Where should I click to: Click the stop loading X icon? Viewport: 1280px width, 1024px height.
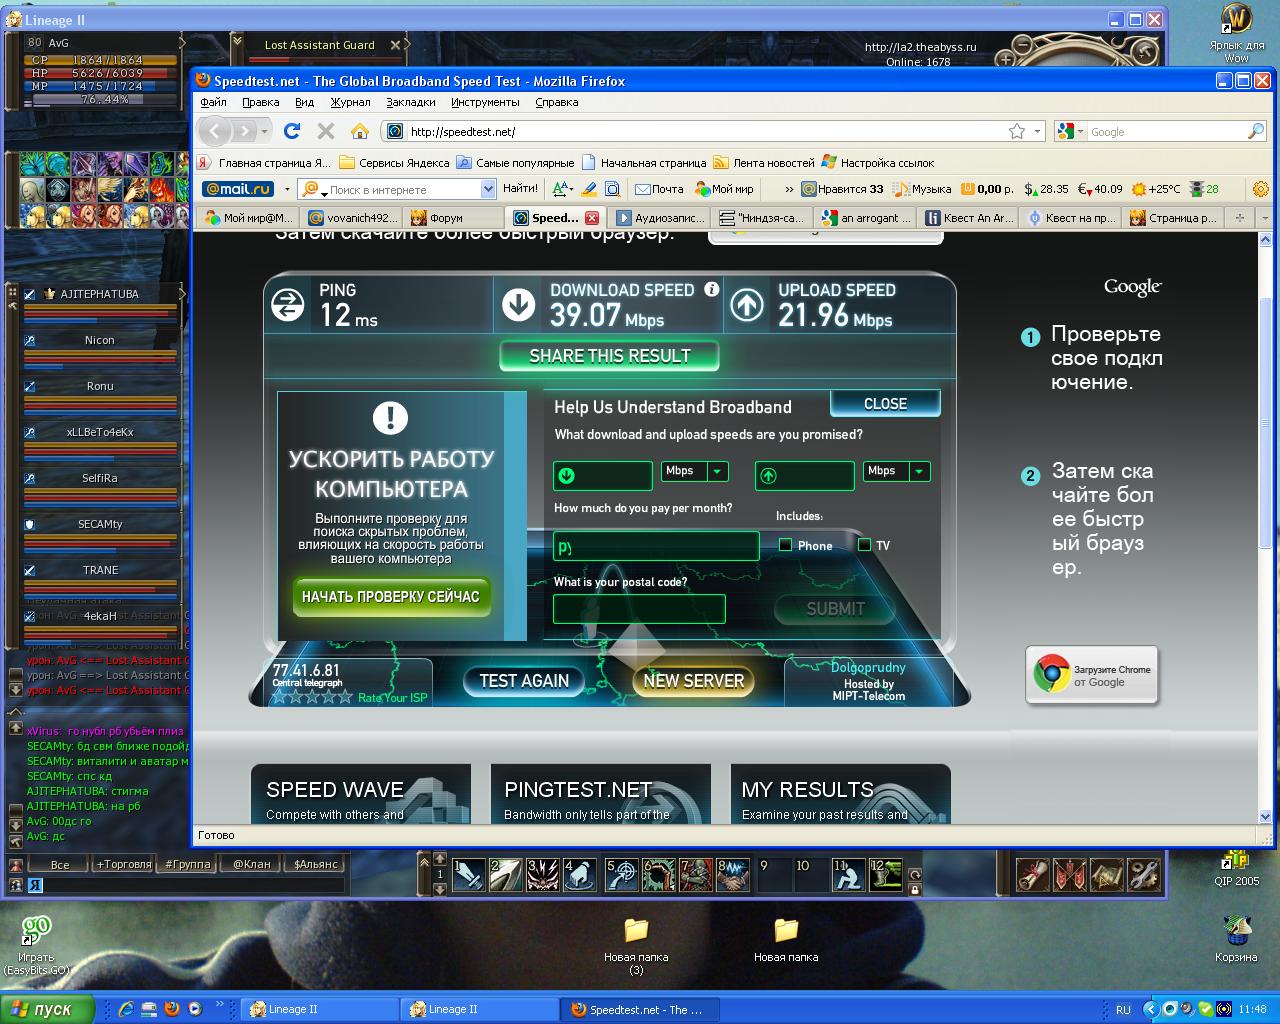[x=325, y=131]
